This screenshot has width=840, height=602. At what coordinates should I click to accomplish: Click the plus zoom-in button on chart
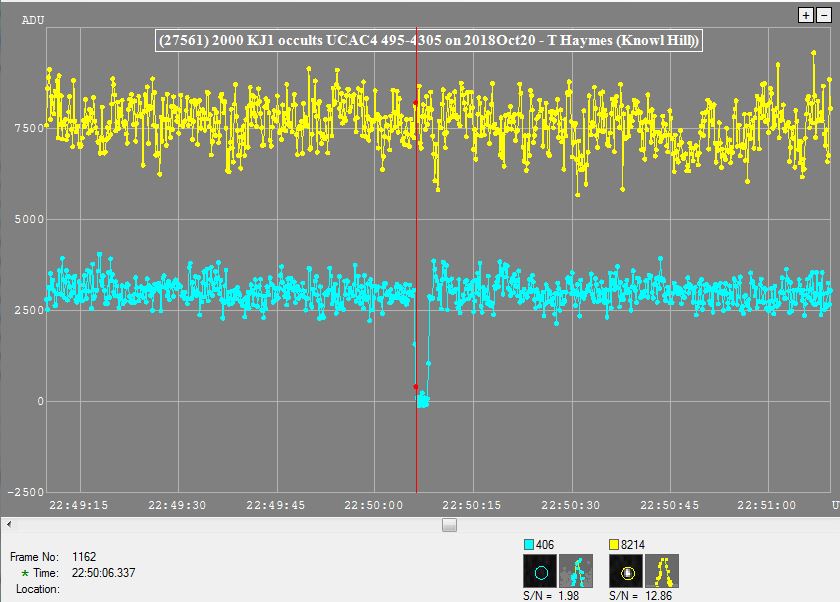pos(807,15)
